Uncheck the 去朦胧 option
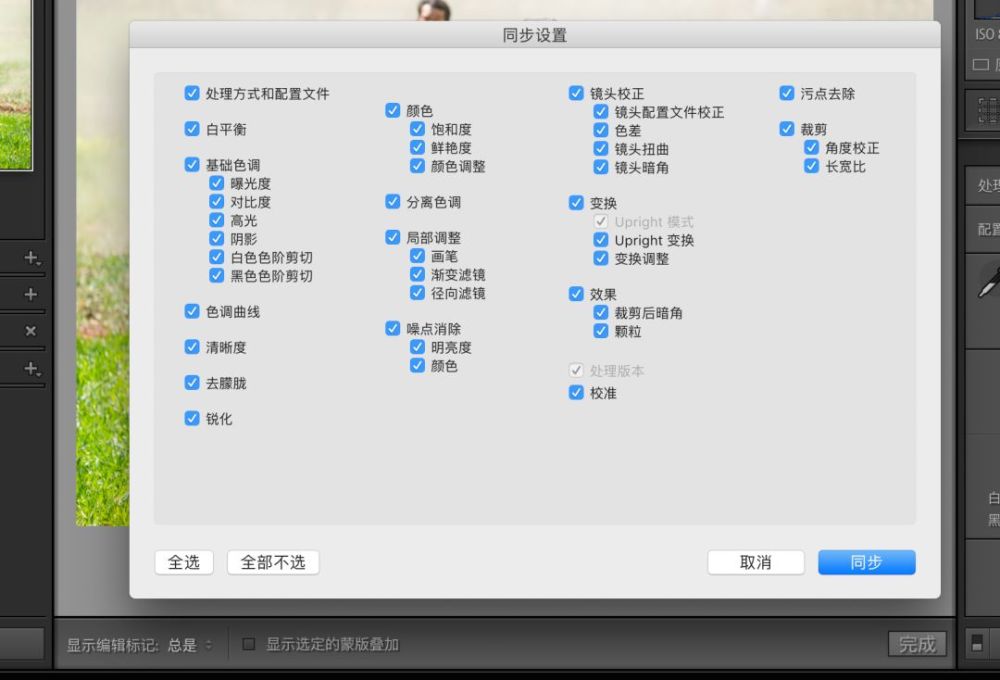 [x=192, y=383]
